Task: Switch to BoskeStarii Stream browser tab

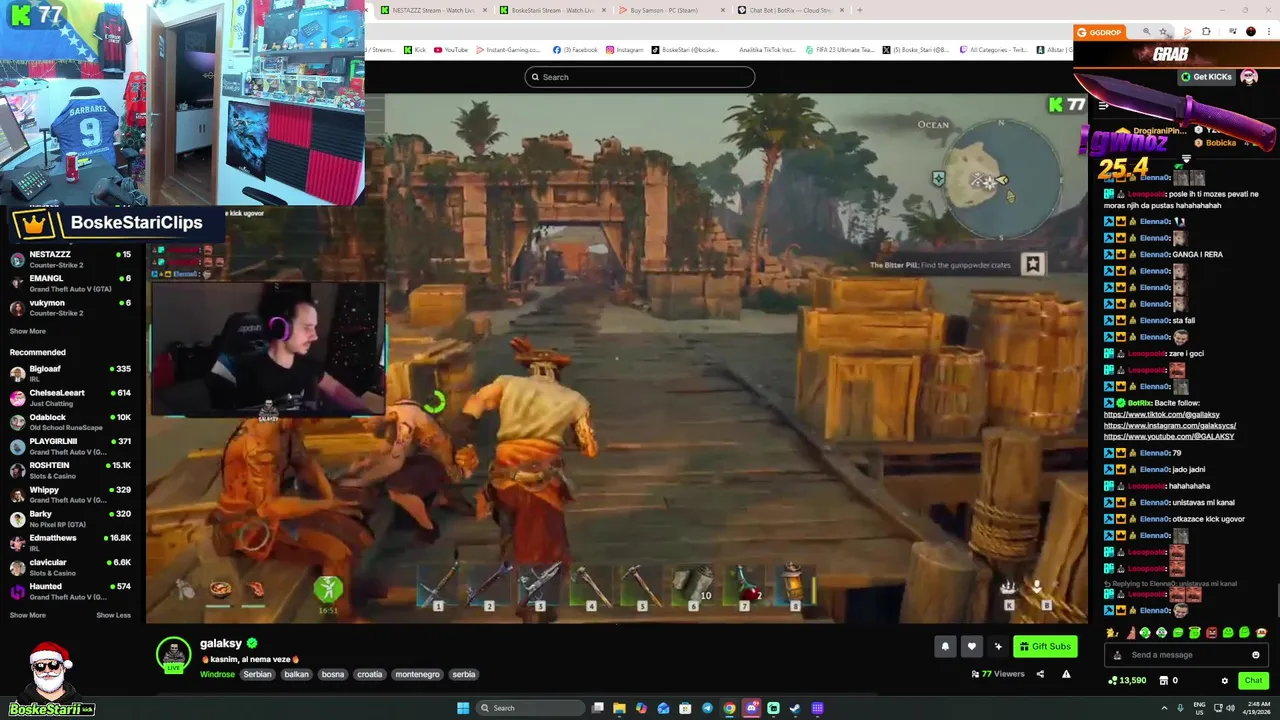Action: click(553, 10)
